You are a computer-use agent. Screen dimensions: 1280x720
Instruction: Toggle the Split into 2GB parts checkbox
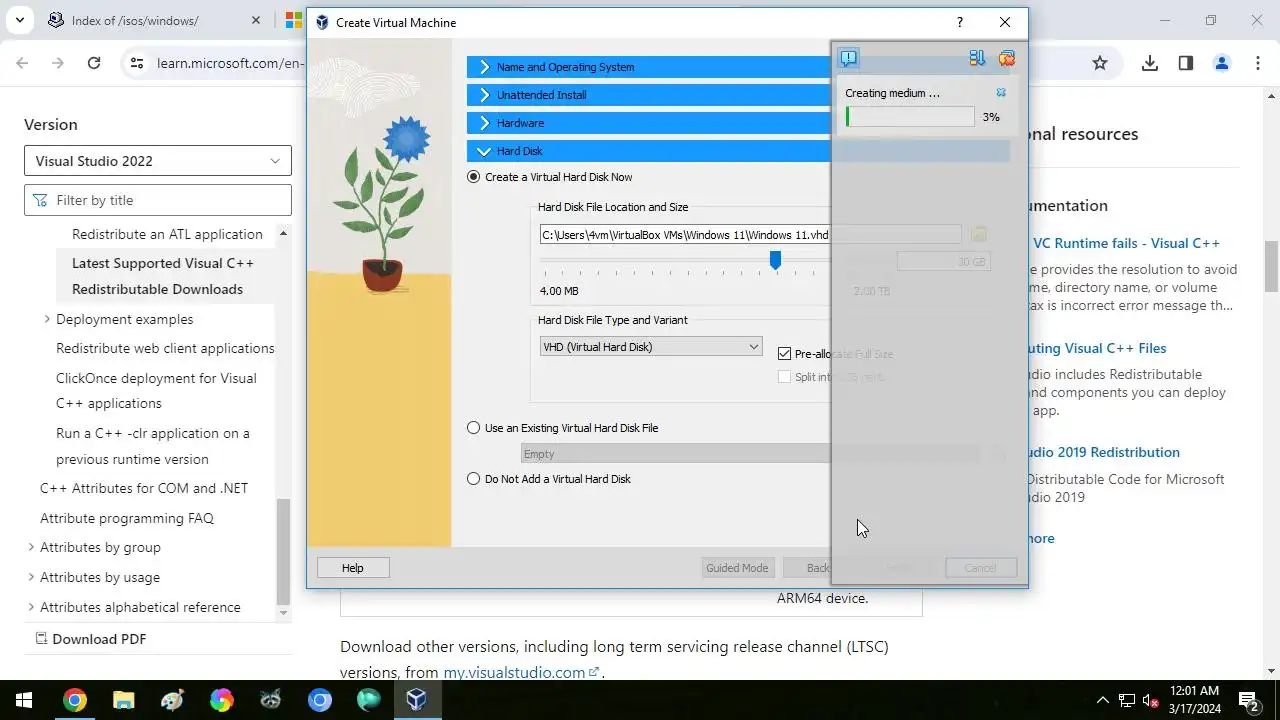(x=785, y=377)
